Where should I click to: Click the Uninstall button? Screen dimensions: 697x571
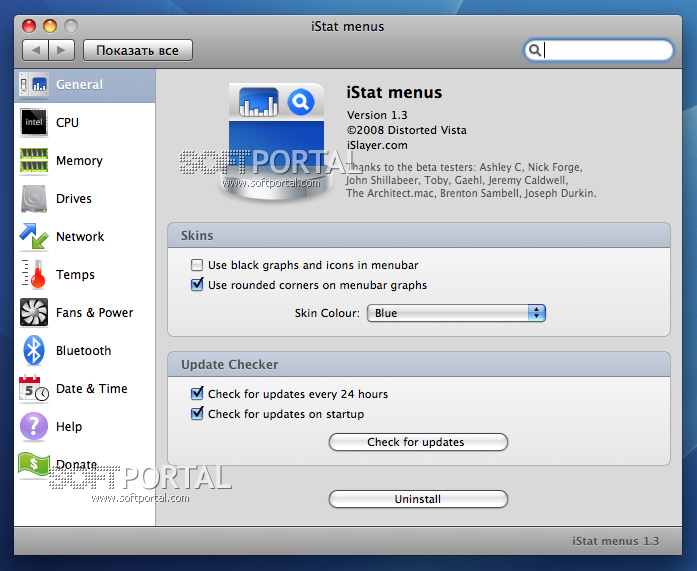click(418, 499)
